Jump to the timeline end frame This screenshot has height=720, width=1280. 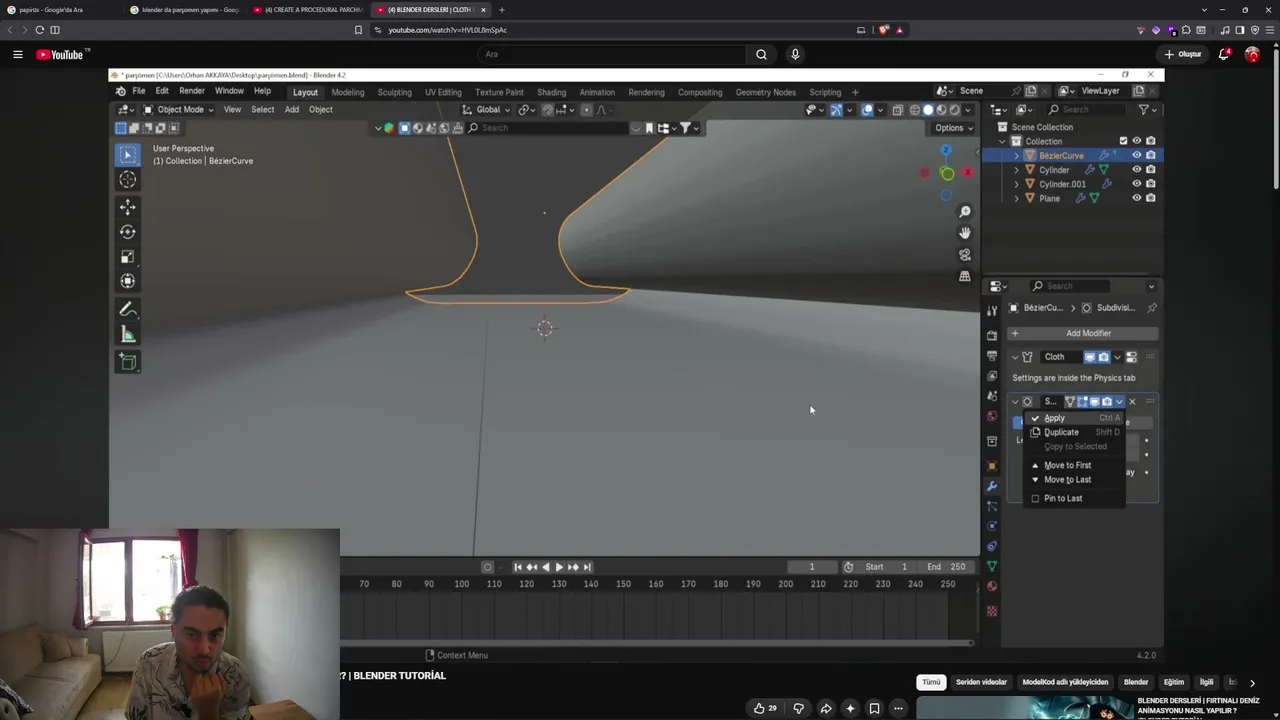[587, 567]
